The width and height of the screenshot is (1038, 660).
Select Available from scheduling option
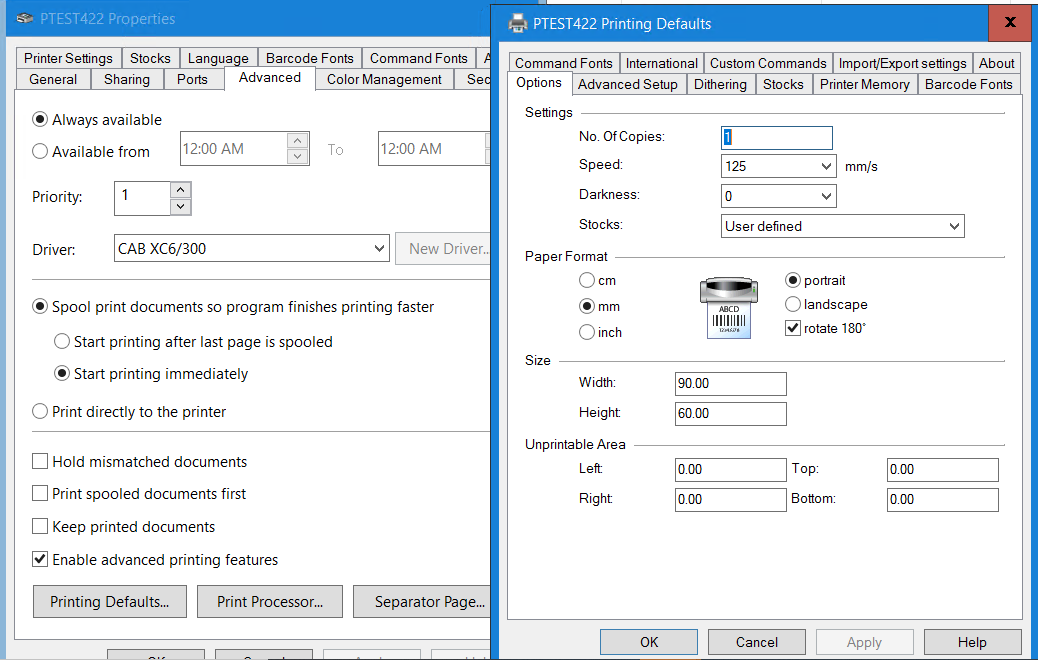pos(38,152)
